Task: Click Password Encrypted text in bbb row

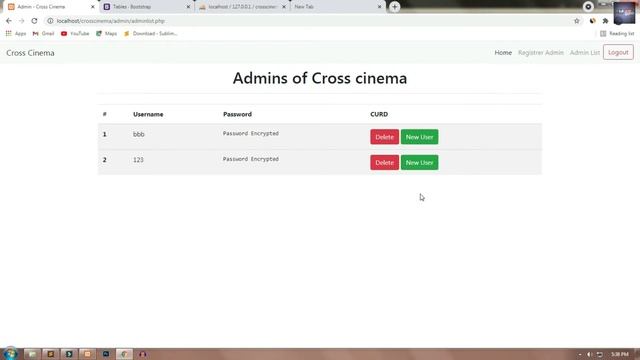Action: pos(251,133)
